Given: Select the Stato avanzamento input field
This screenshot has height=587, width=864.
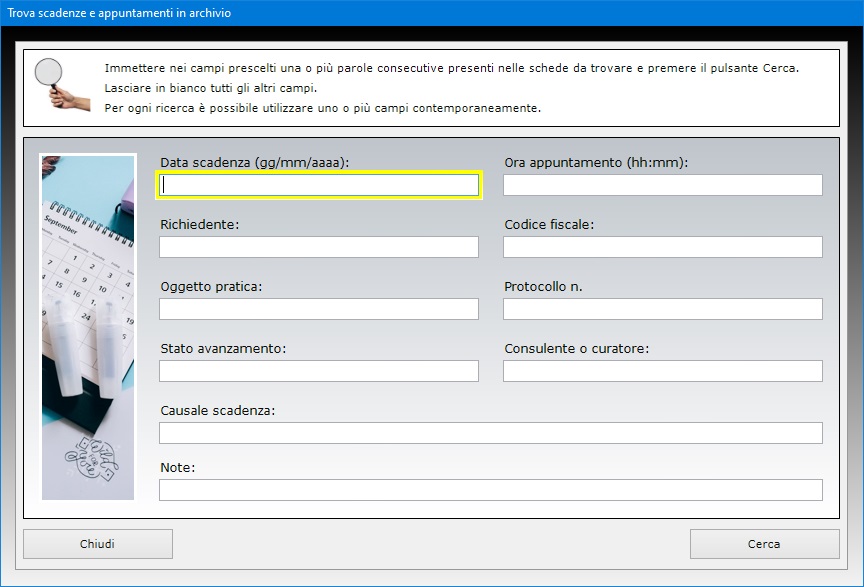Looking at the screenshot, I should (319, 371).
